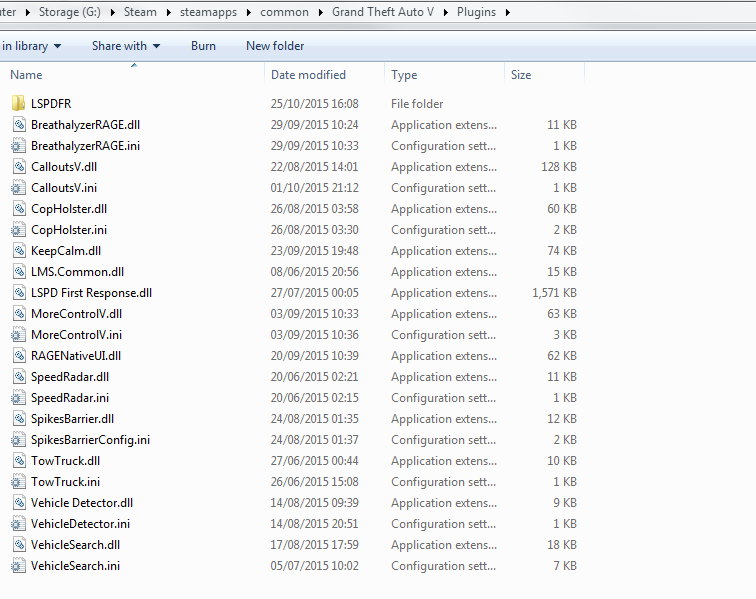Click the Plugins breadcrumb segment
This screenshot has width=756, height=599.
click(x=476, y=12)
